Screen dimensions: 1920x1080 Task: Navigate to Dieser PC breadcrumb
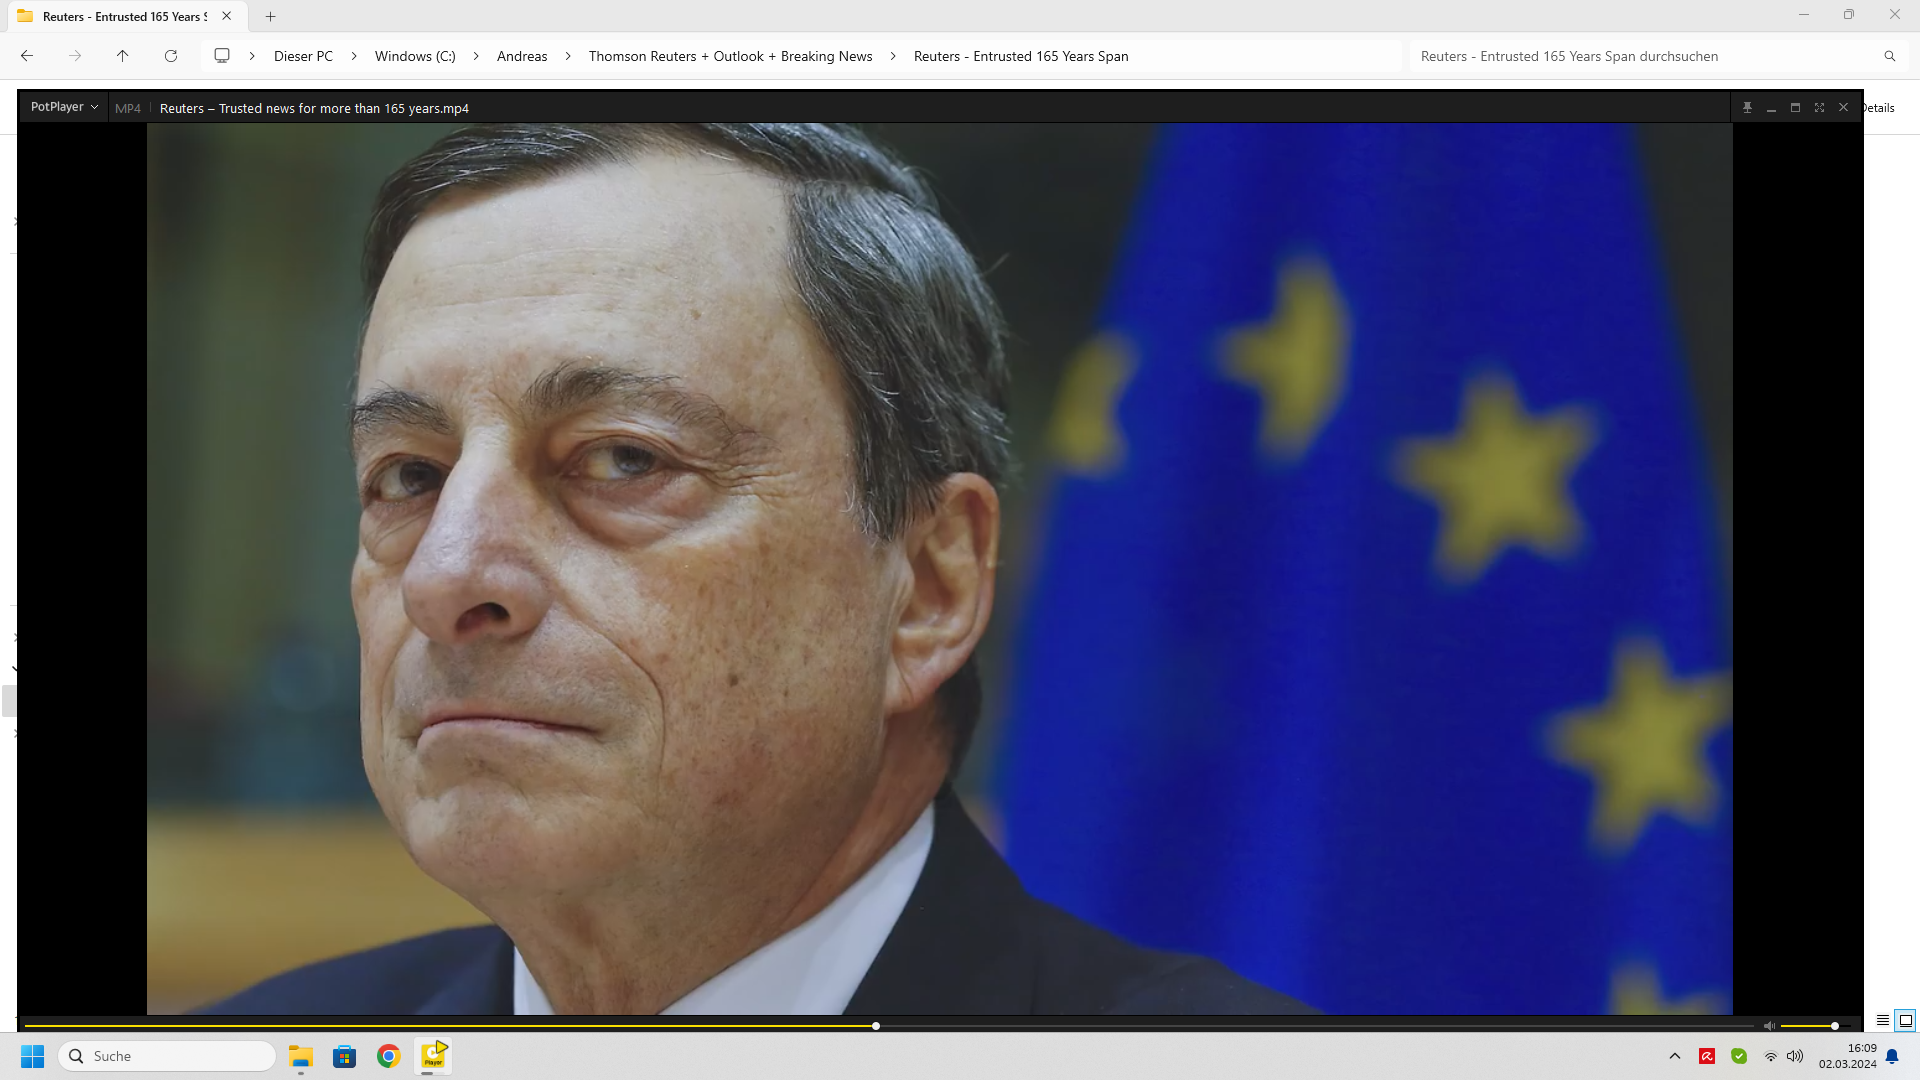[303, 56]
